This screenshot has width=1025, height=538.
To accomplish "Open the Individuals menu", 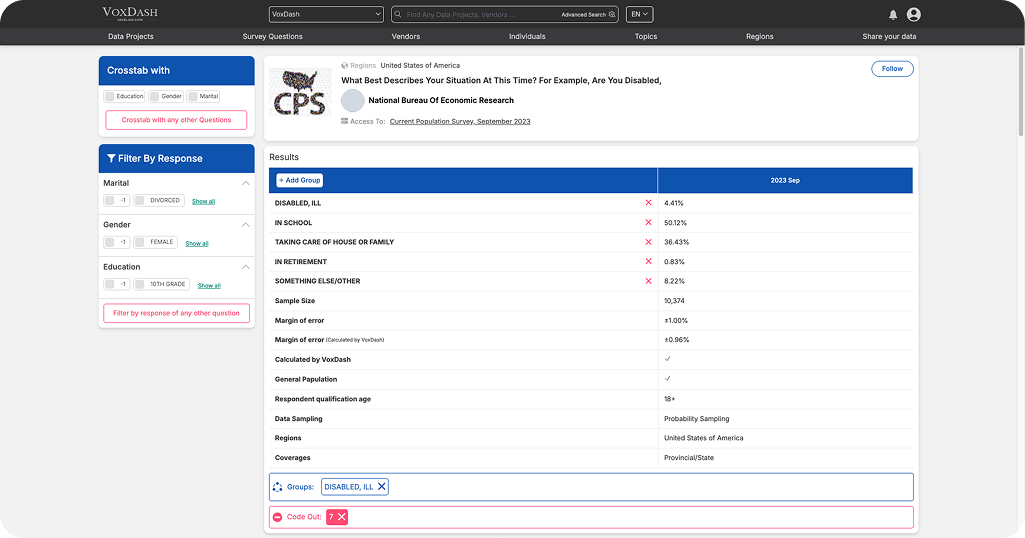I will coord(527,37).
